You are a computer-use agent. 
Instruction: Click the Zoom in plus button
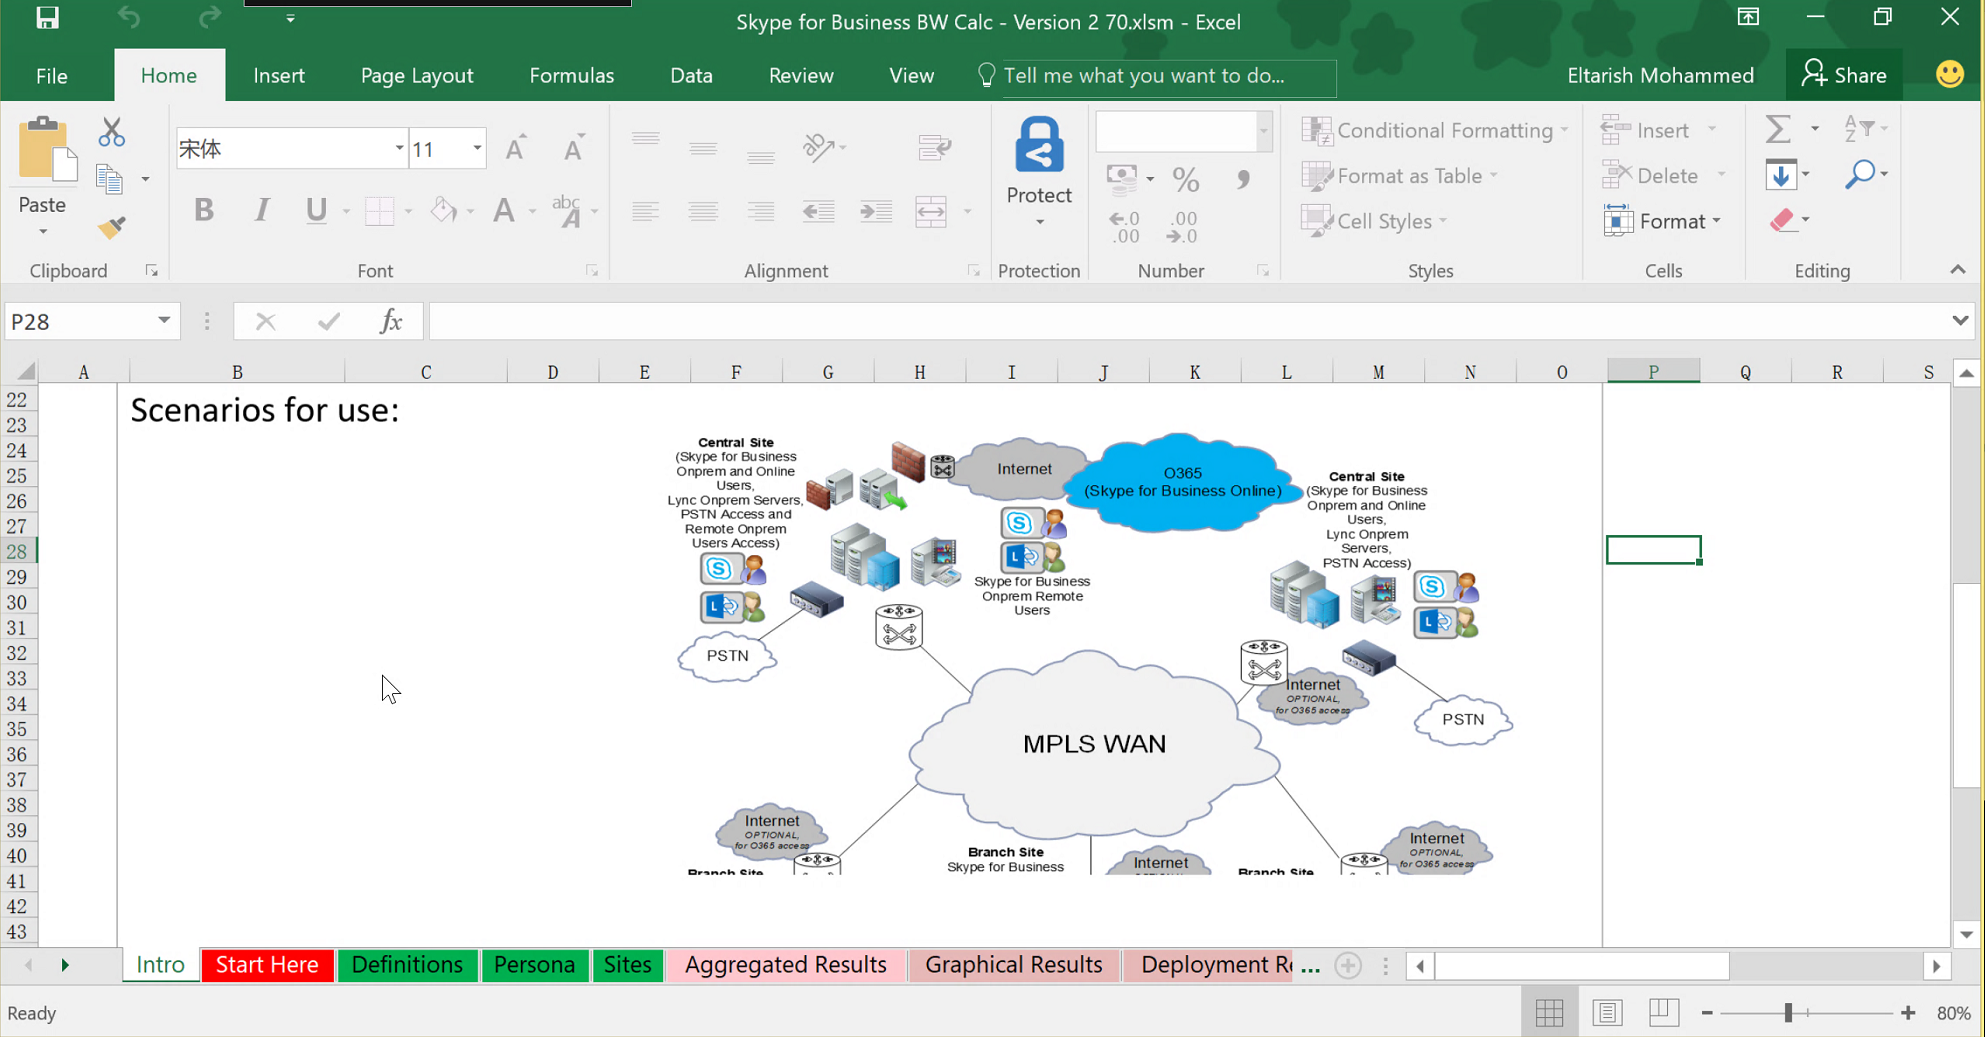(1908, 1013)
